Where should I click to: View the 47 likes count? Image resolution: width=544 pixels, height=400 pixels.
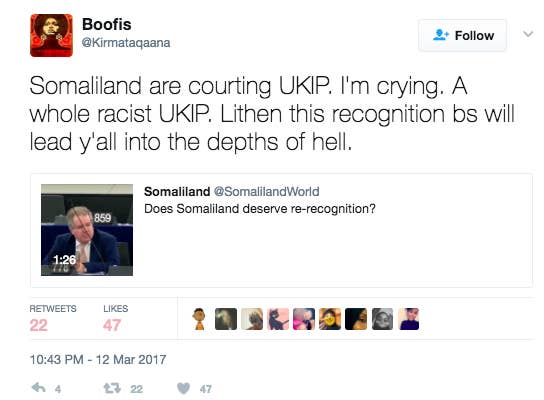112,325
